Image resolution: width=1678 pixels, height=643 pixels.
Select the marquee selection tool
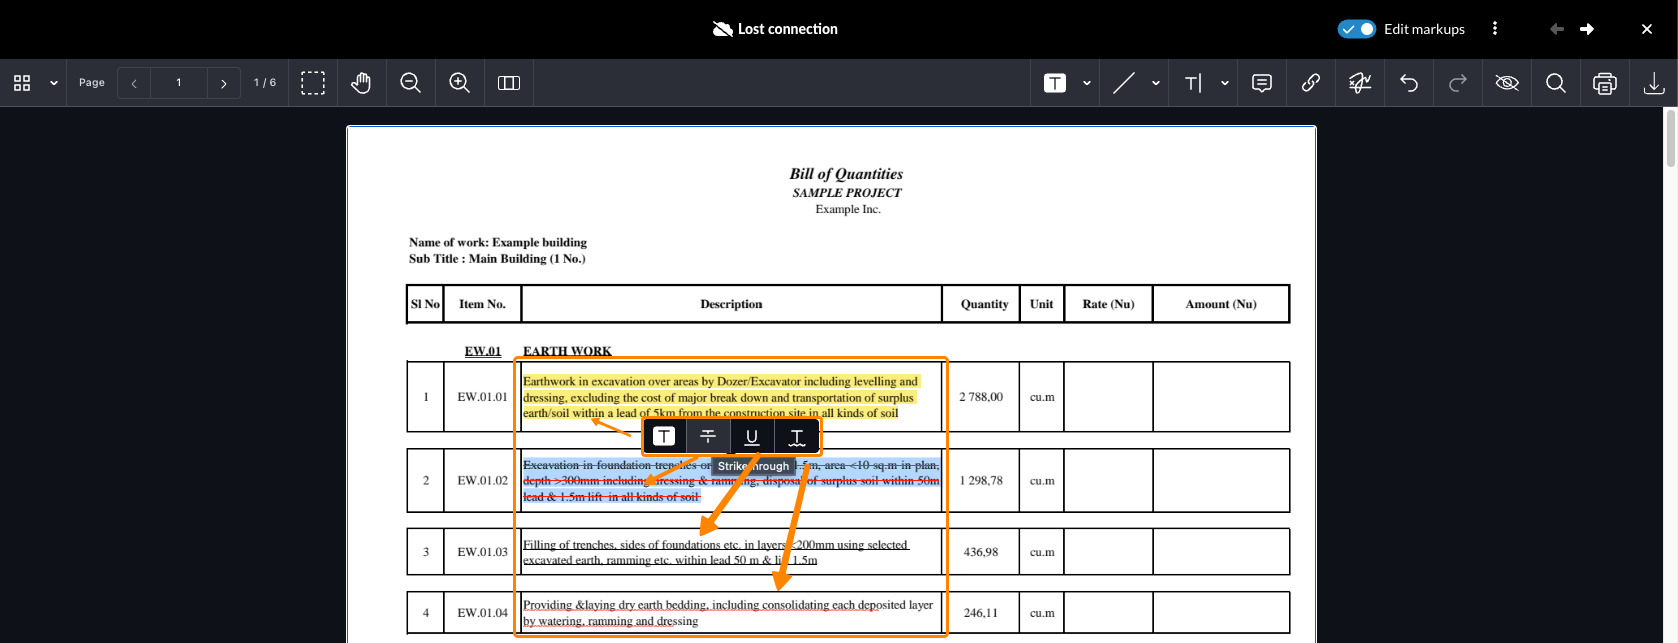[313, 83]
